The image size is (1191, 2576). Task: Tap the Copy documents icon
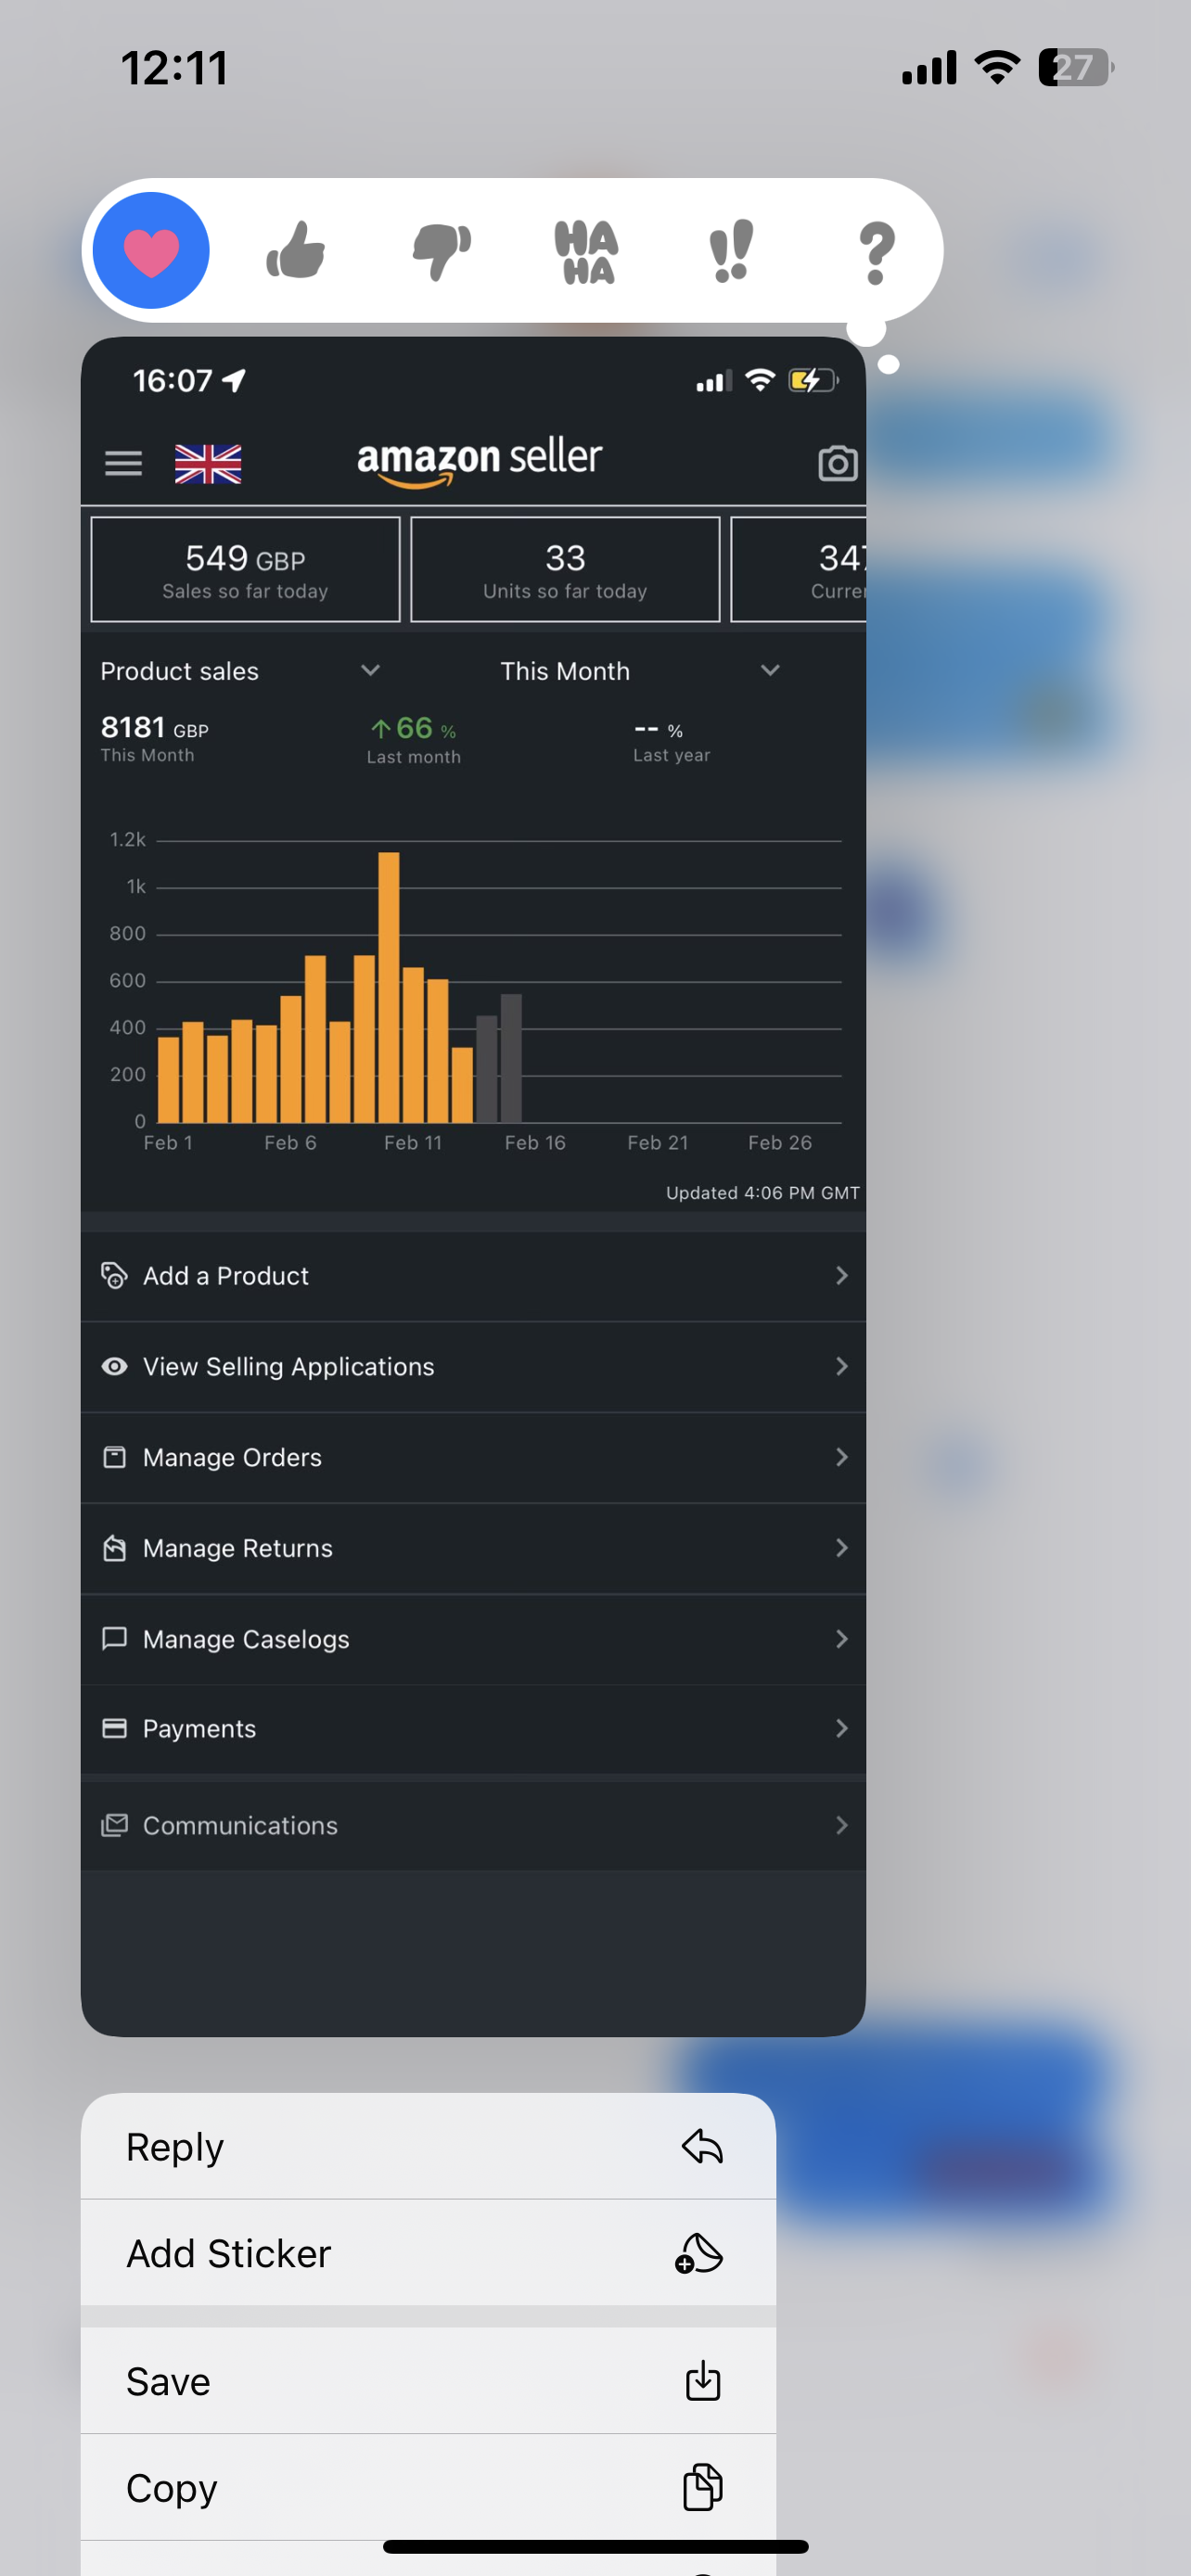click(x=702, y=2487)
